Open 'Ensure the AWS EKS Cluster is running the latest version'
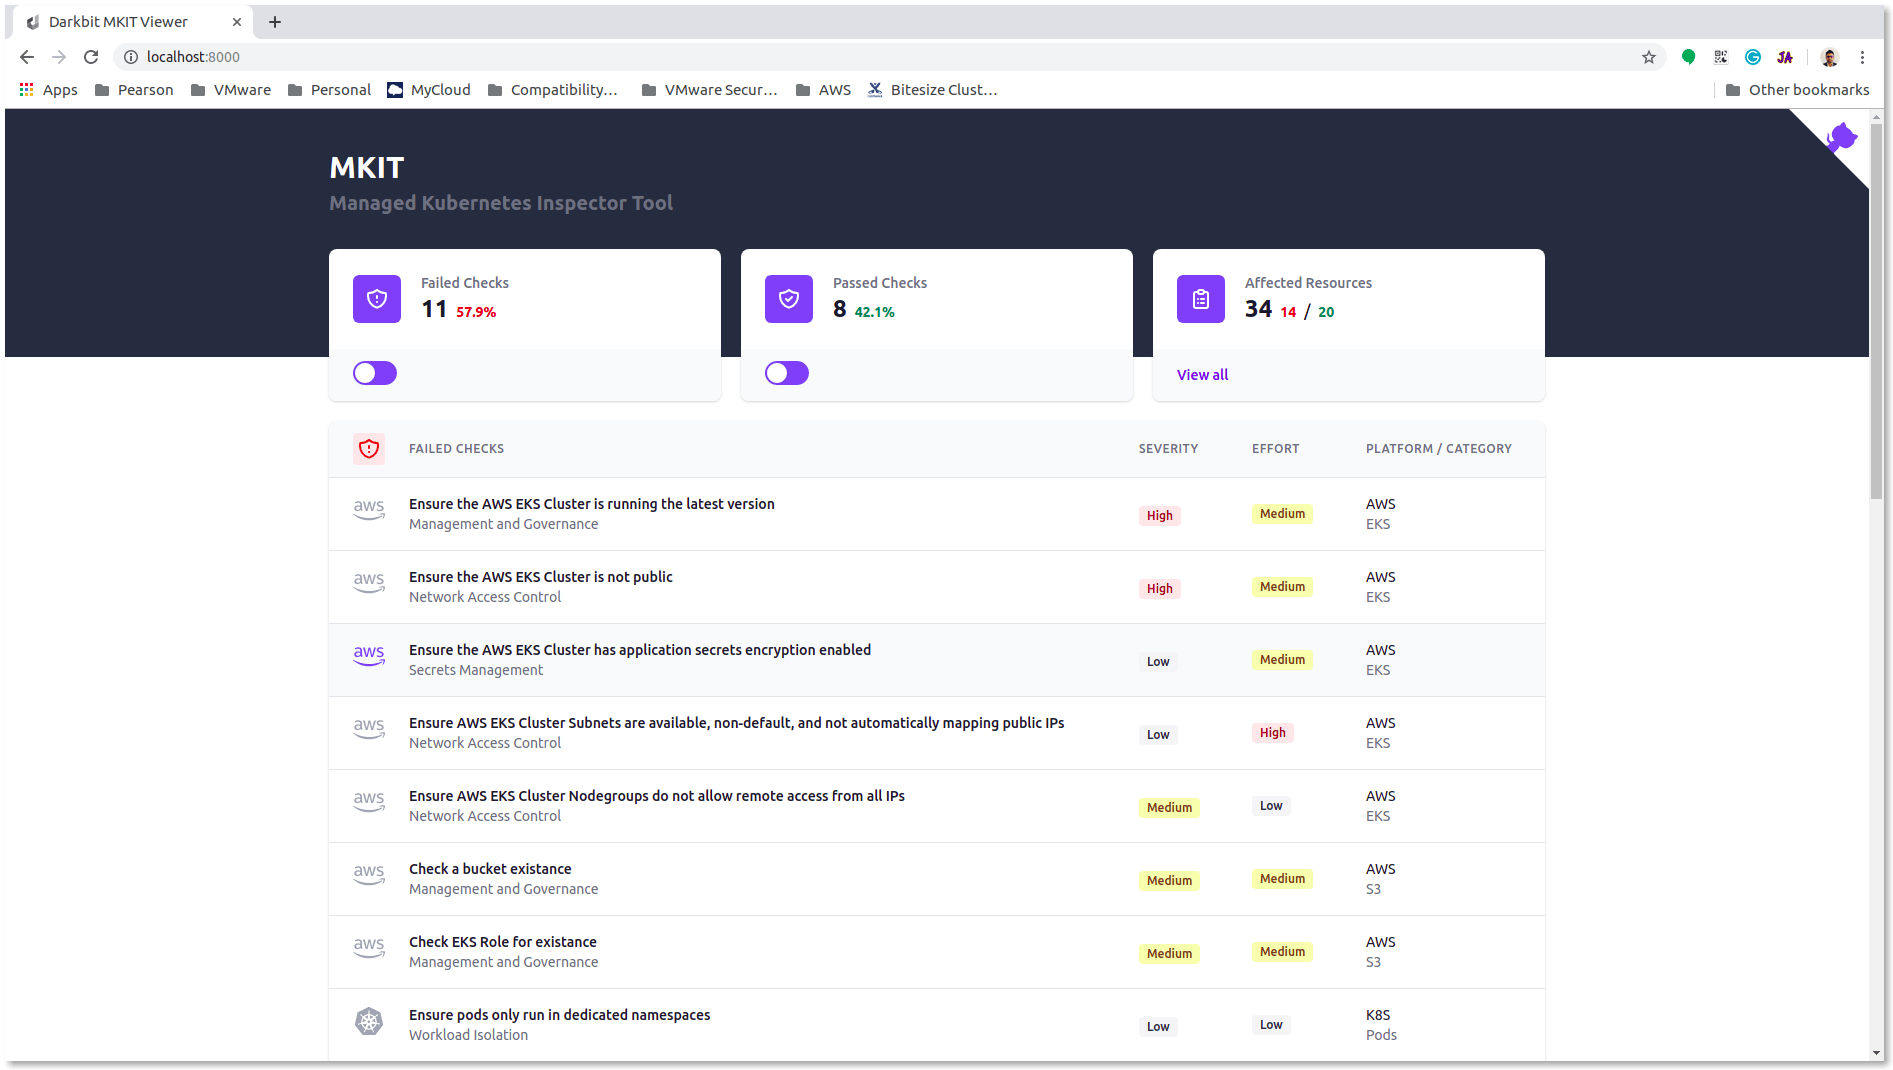The width and height of the screenshot is (1893, 1070). tap(591, 504)
